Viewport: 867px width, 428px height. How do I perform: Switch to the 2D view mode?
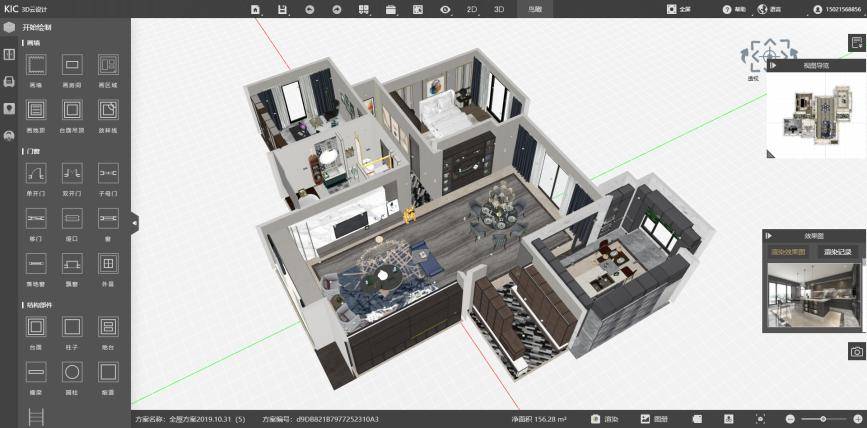pos(472,9)
